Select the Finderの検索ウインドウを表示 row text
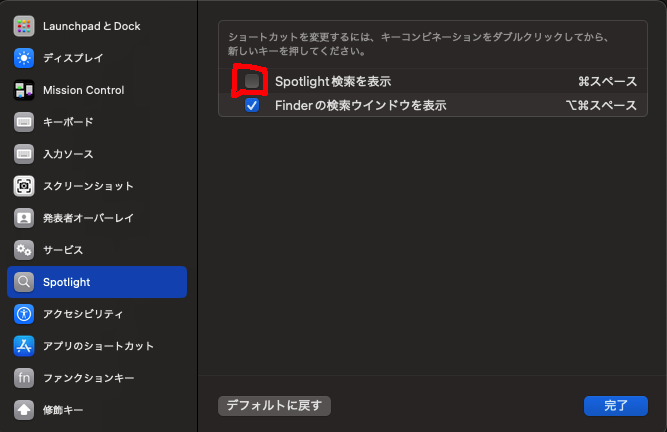Viewport: 667px width, 432px height. tap(361, 105)
